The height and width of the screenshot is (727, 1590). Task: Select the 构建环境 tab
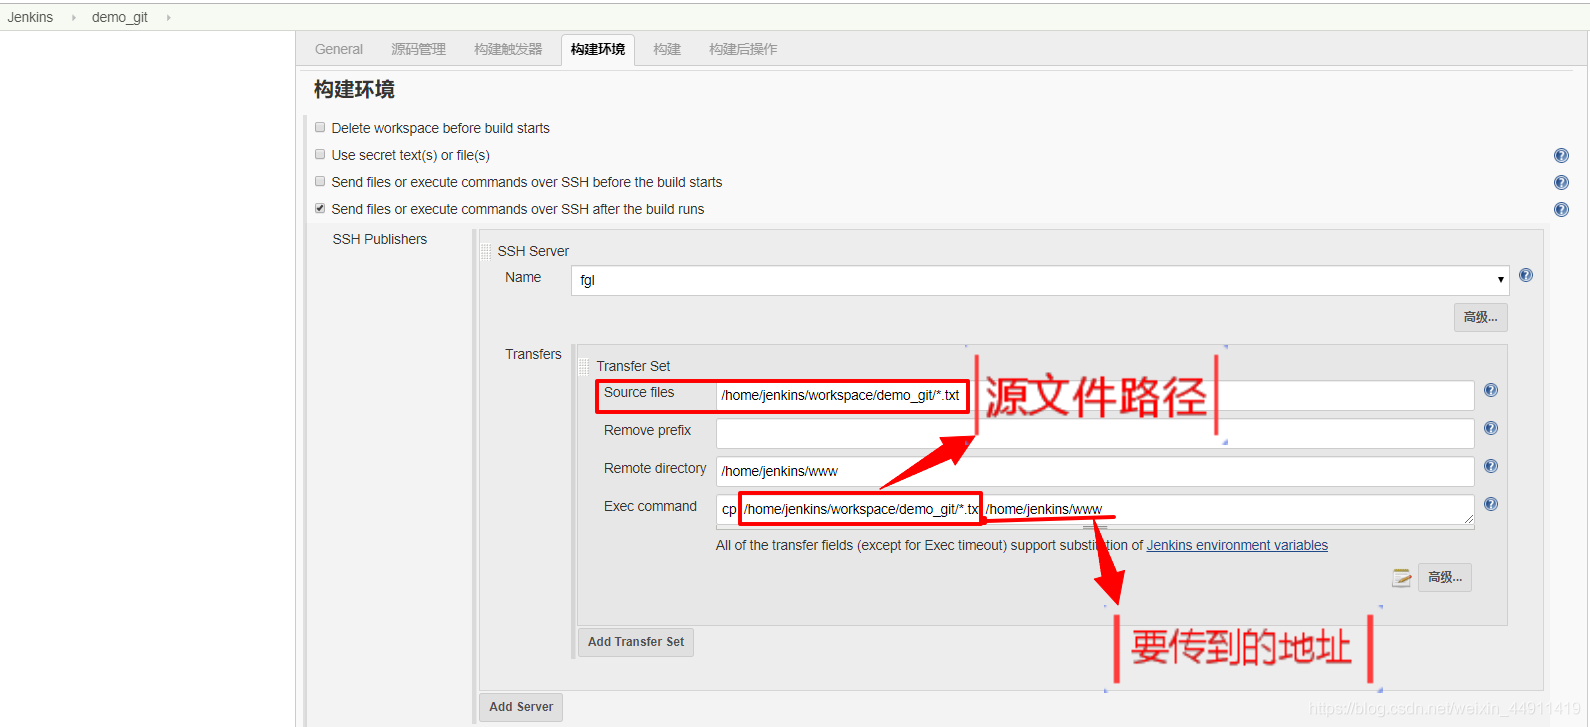(x=598, y=49)
